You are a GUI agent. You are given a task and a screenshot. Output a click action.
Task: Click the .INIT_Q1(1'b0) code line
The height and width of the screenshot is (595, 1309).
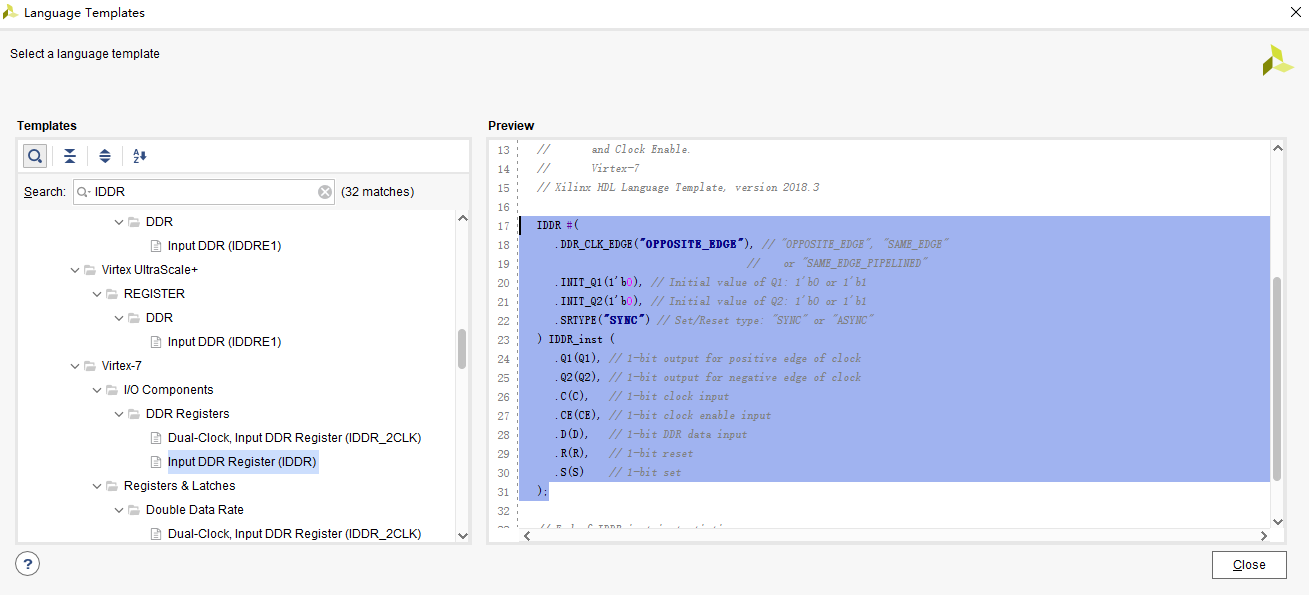coord(711,283)
